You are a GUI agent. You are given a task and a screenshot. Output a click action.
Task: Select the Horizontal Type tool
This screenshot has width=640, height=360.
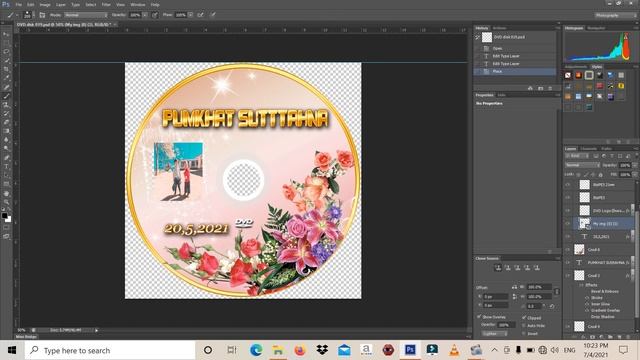tap(6, 167)
